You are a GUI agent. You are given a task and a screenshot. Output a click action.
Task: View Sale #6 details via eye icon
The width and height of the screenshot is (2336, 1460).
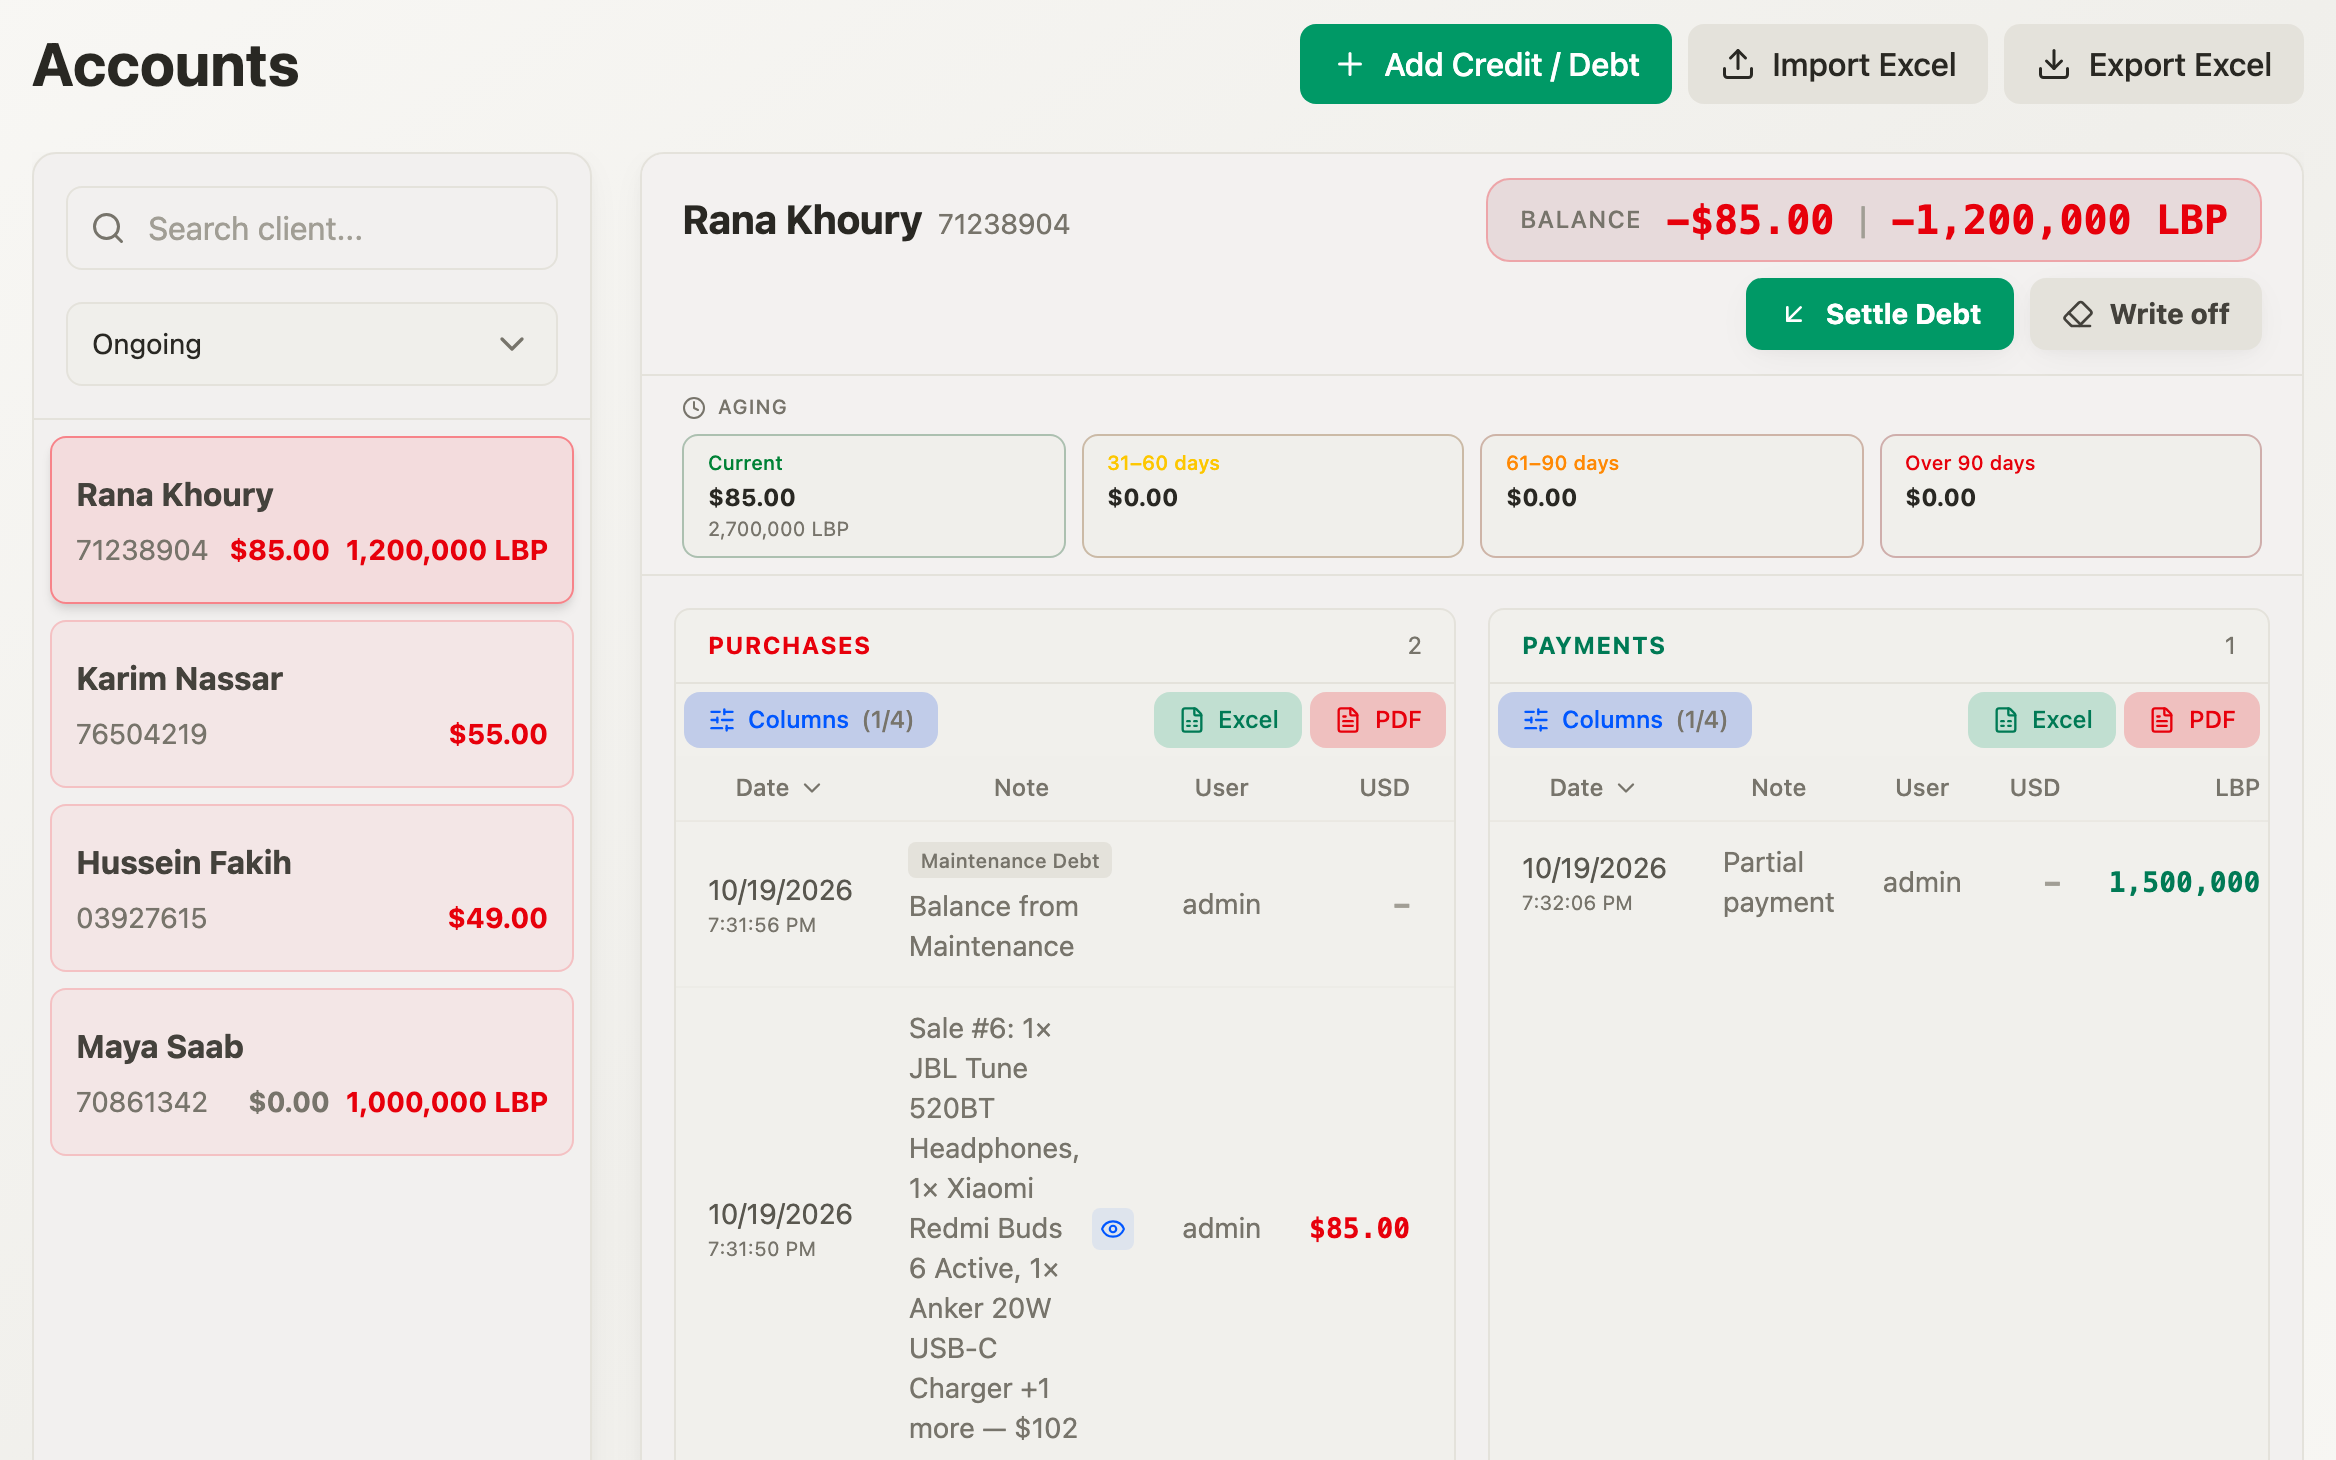pos(1113,1229)
